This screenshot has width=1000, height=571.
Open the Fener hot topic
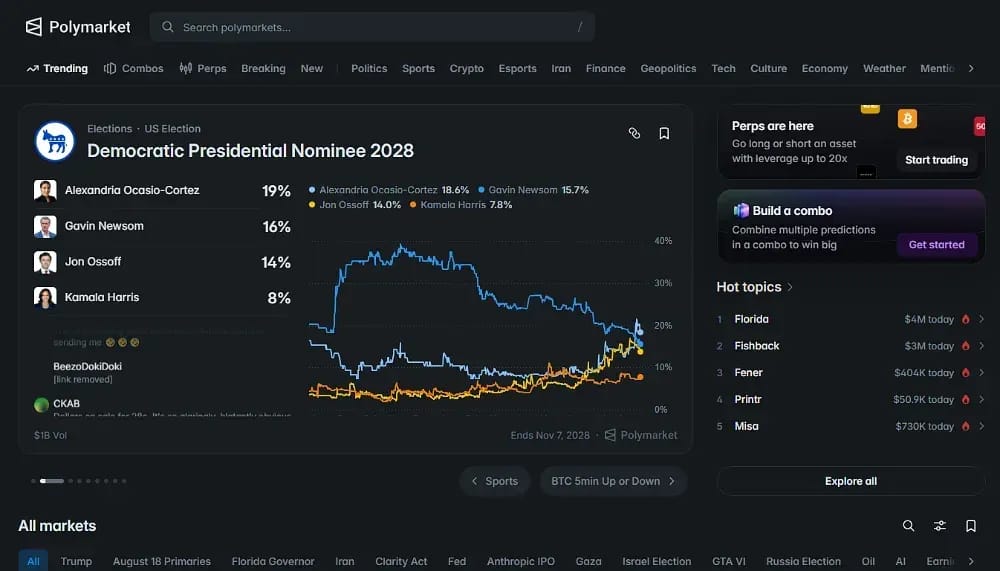point(749,373)
